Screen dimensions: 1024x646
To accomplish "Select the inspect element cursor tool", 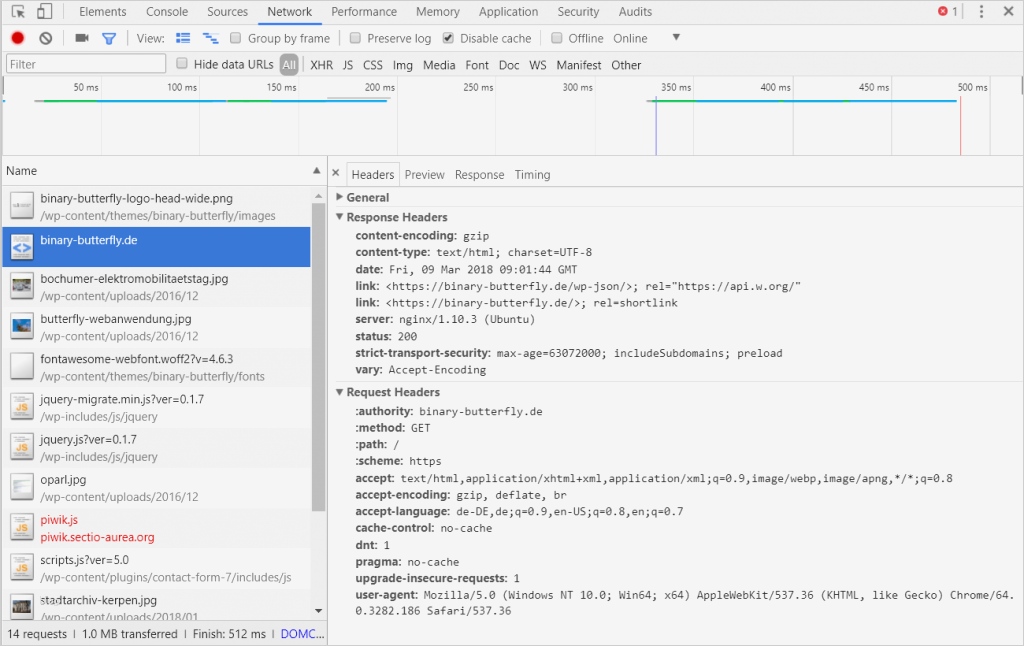I will [16, 11].
